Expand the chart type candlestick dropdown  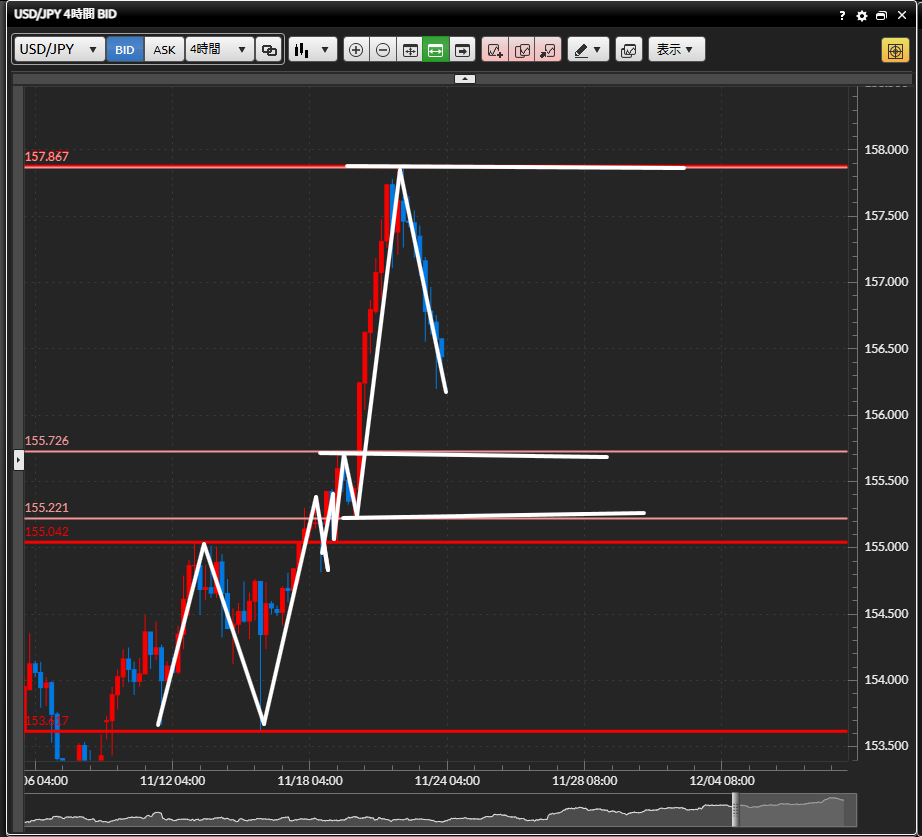pos(312,50)
